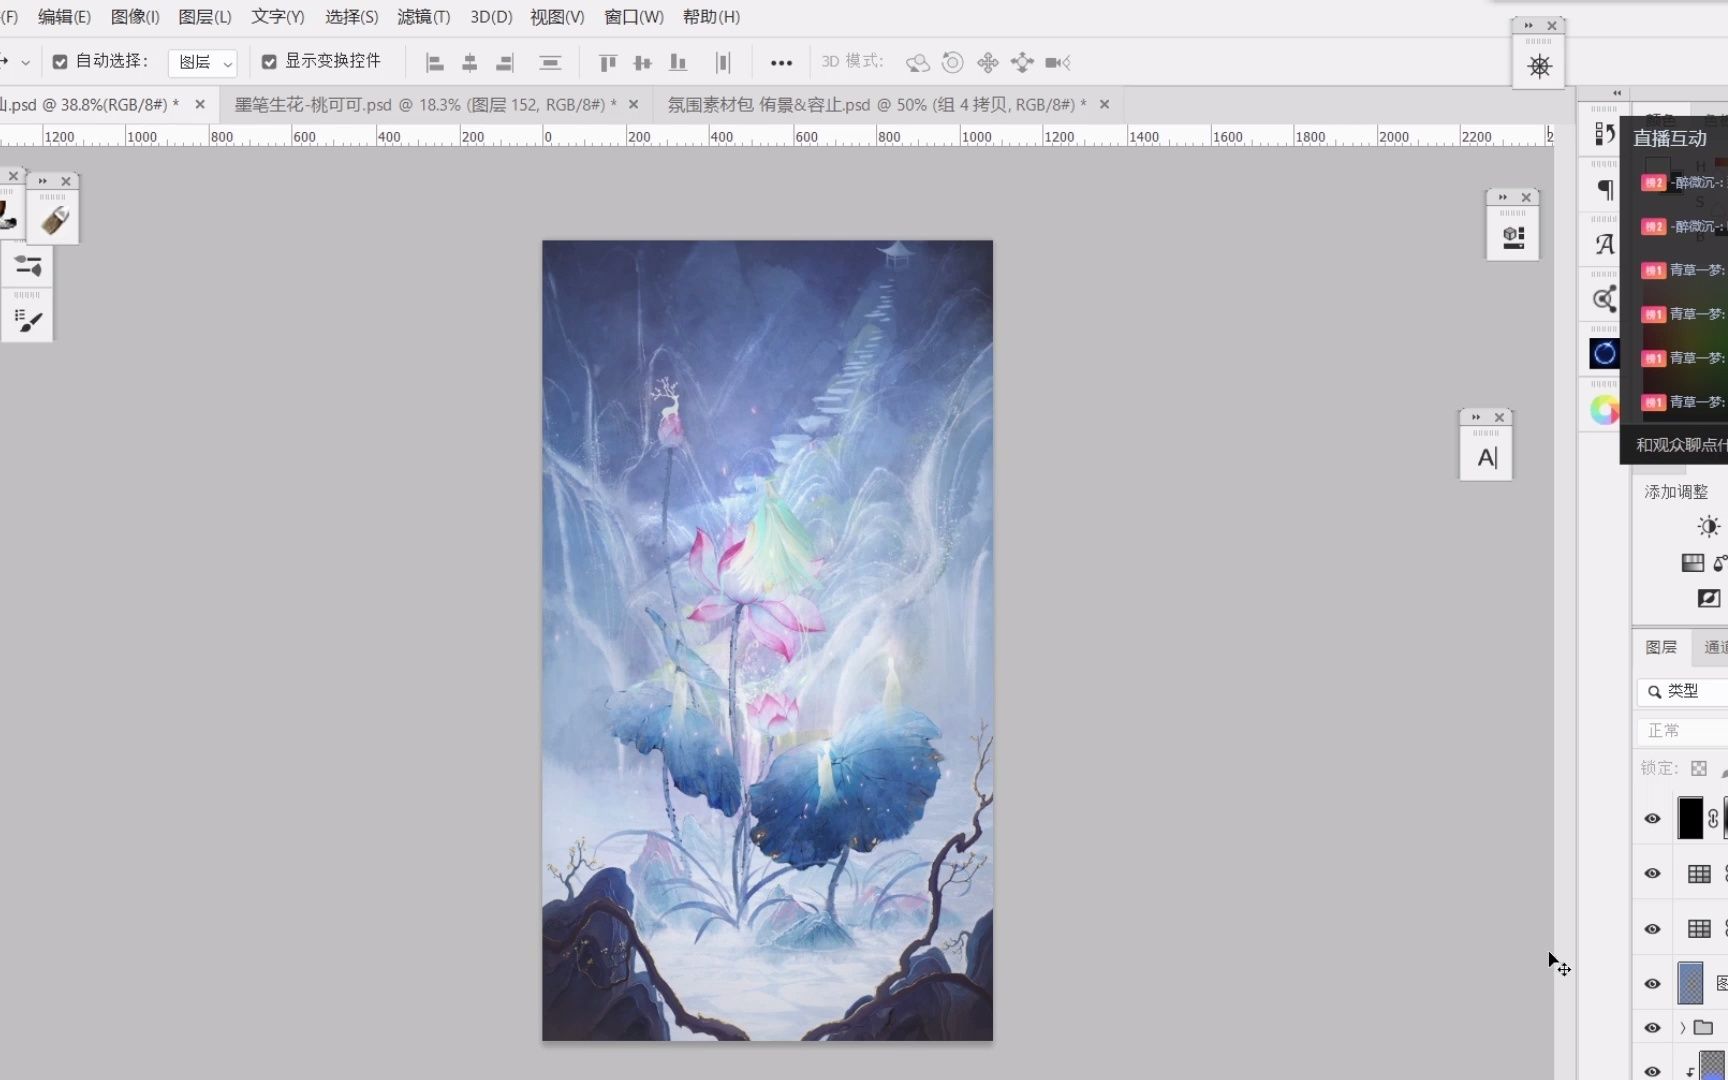Hide the blue thumbnail layer via eye
Viewport: 1728px width, 1080px height.
coord(1652,984)
